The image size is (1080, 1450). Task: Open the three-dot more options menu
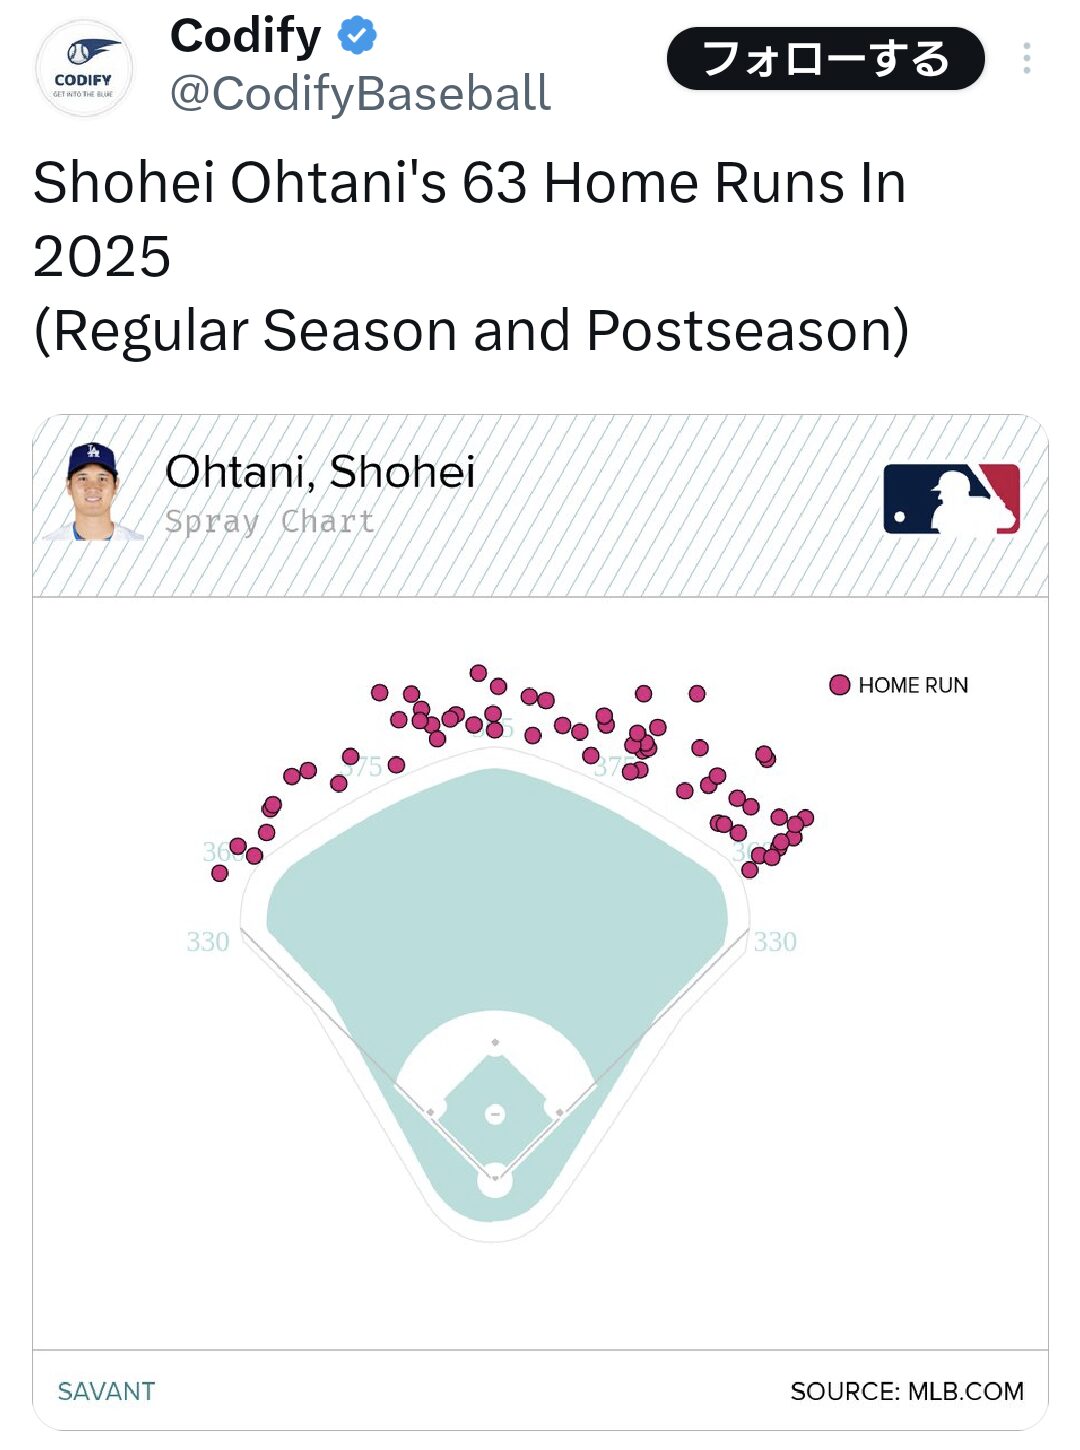click(x=1026, y=59)
